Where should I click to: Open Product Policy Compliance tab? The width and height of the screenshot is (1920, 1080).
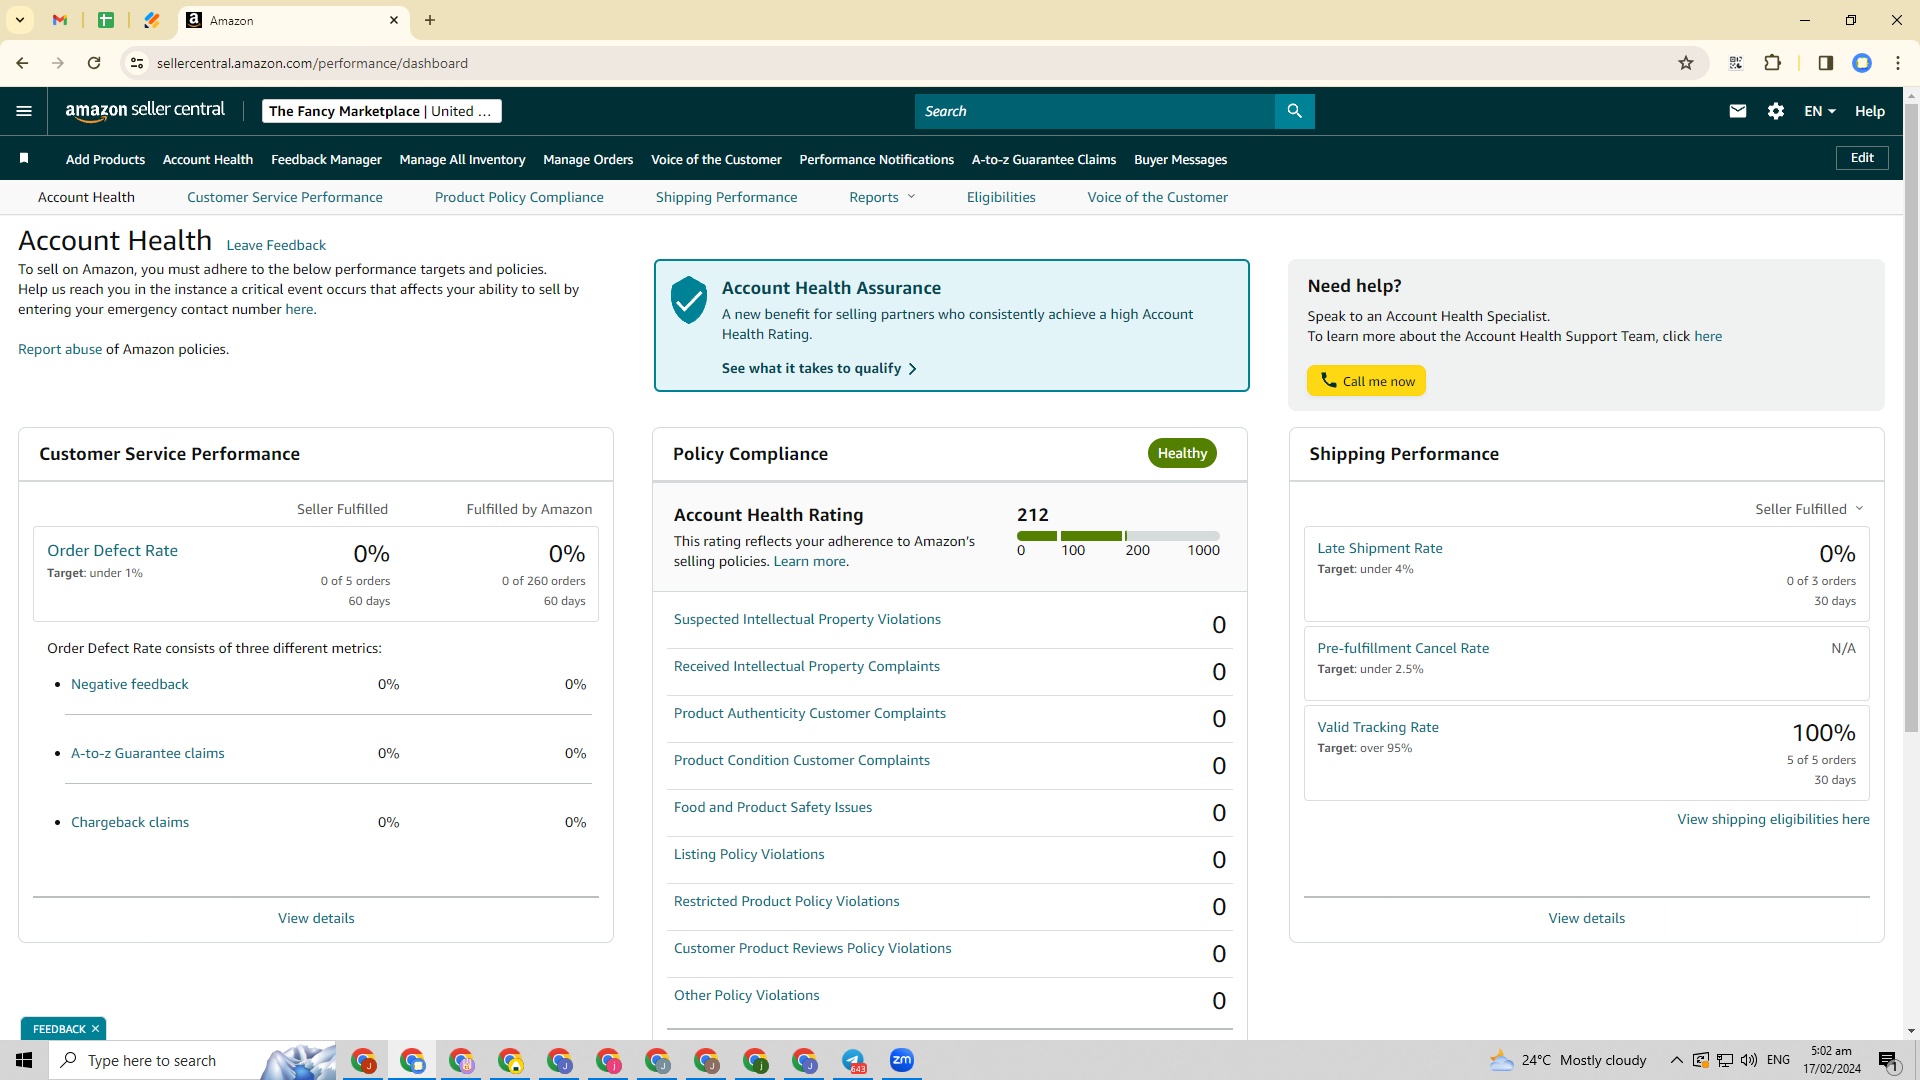pyautogui.click(x=519, y=197)
